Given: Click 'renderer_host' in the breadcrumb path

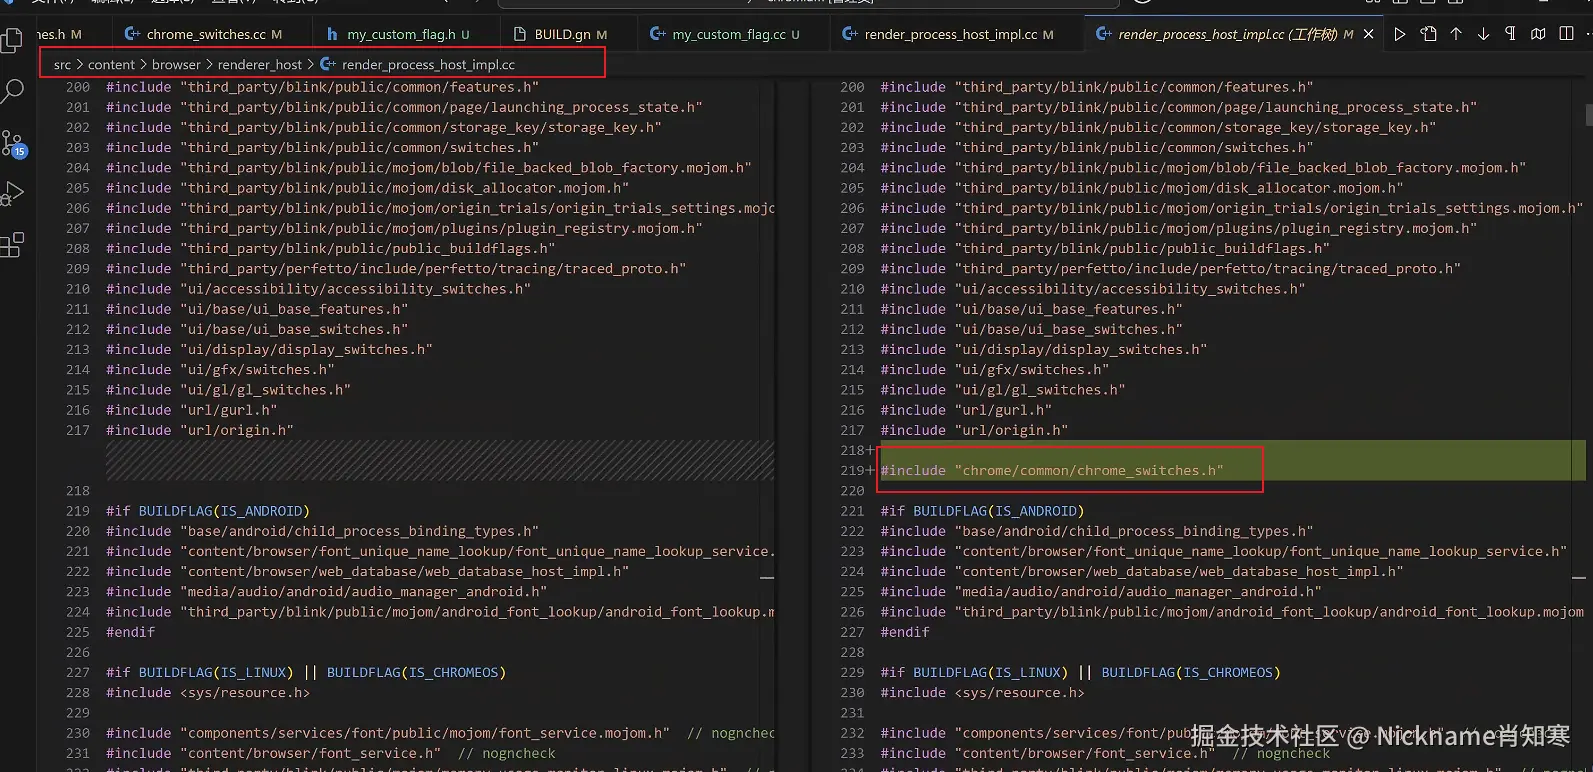Looking at the screenshot, I should (260, 64).
